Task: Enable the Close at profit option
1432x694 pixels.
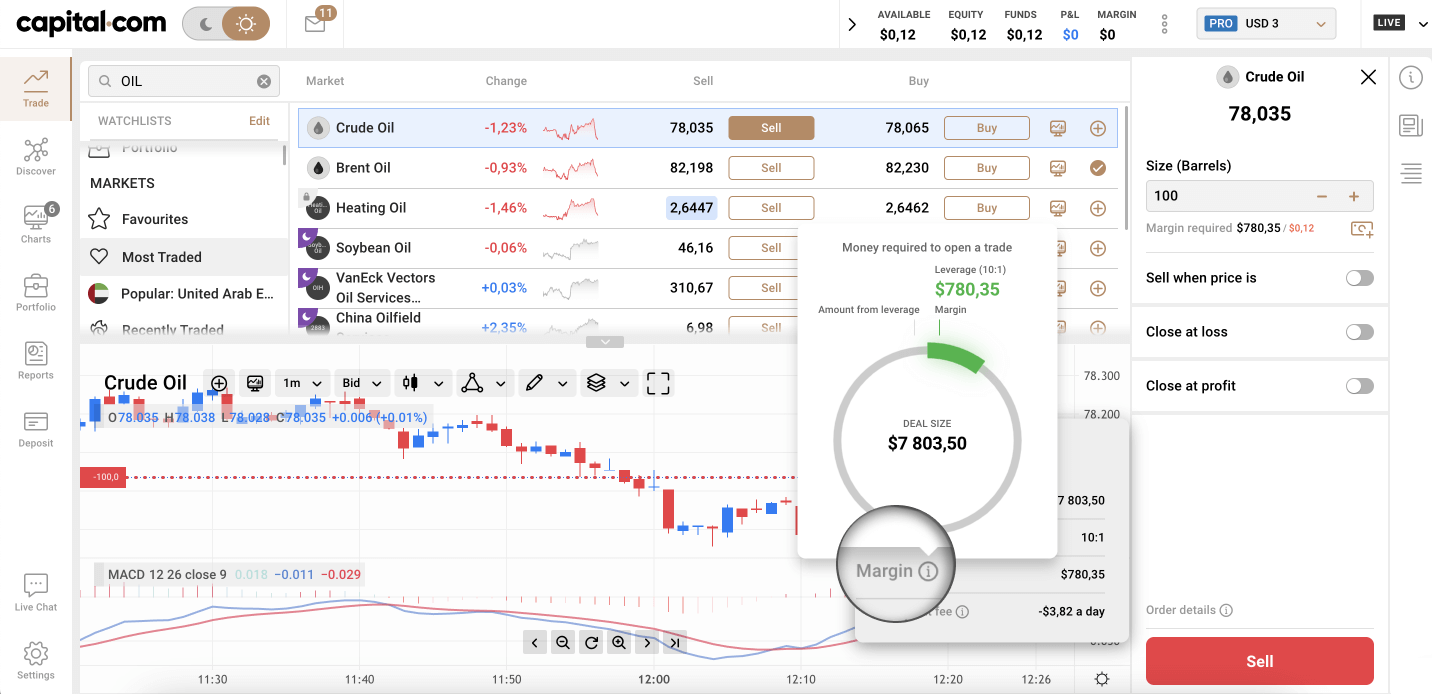Action: pyautogui.click(x=1359, y=385)
